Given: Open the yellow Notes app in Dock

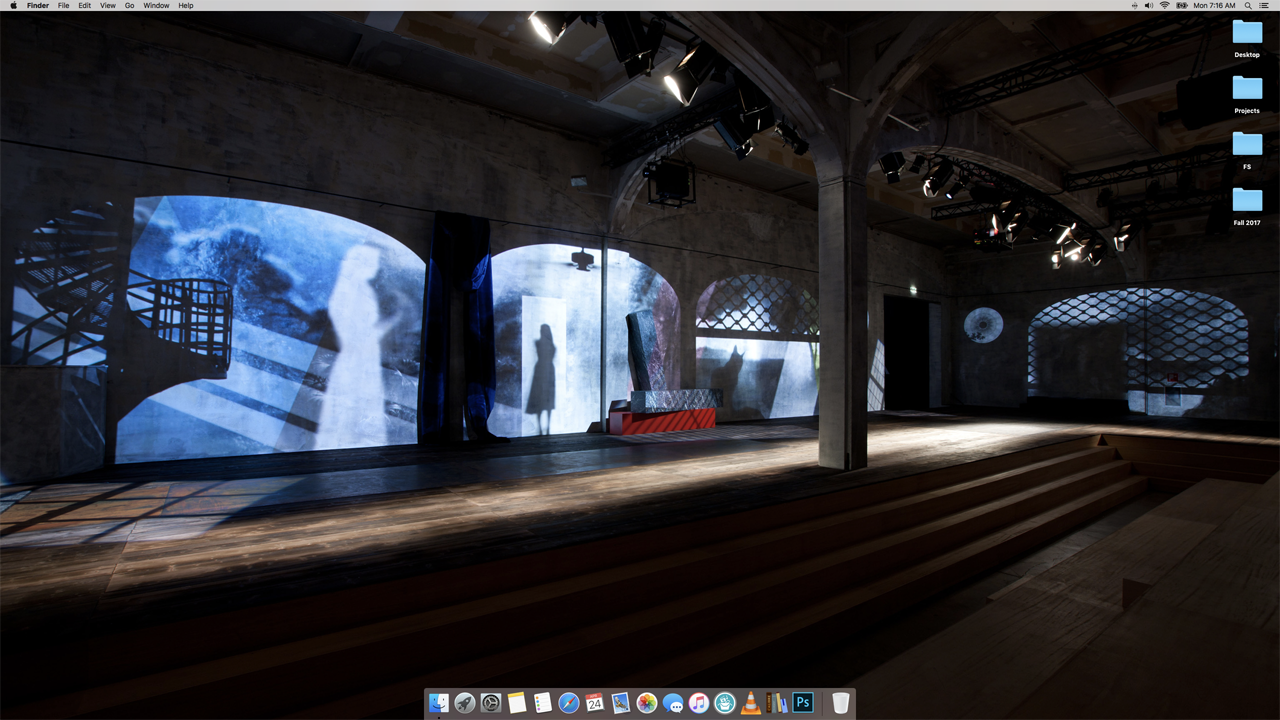Looking at the screenshot, I should pyautogui.click(x=516, y=703).
